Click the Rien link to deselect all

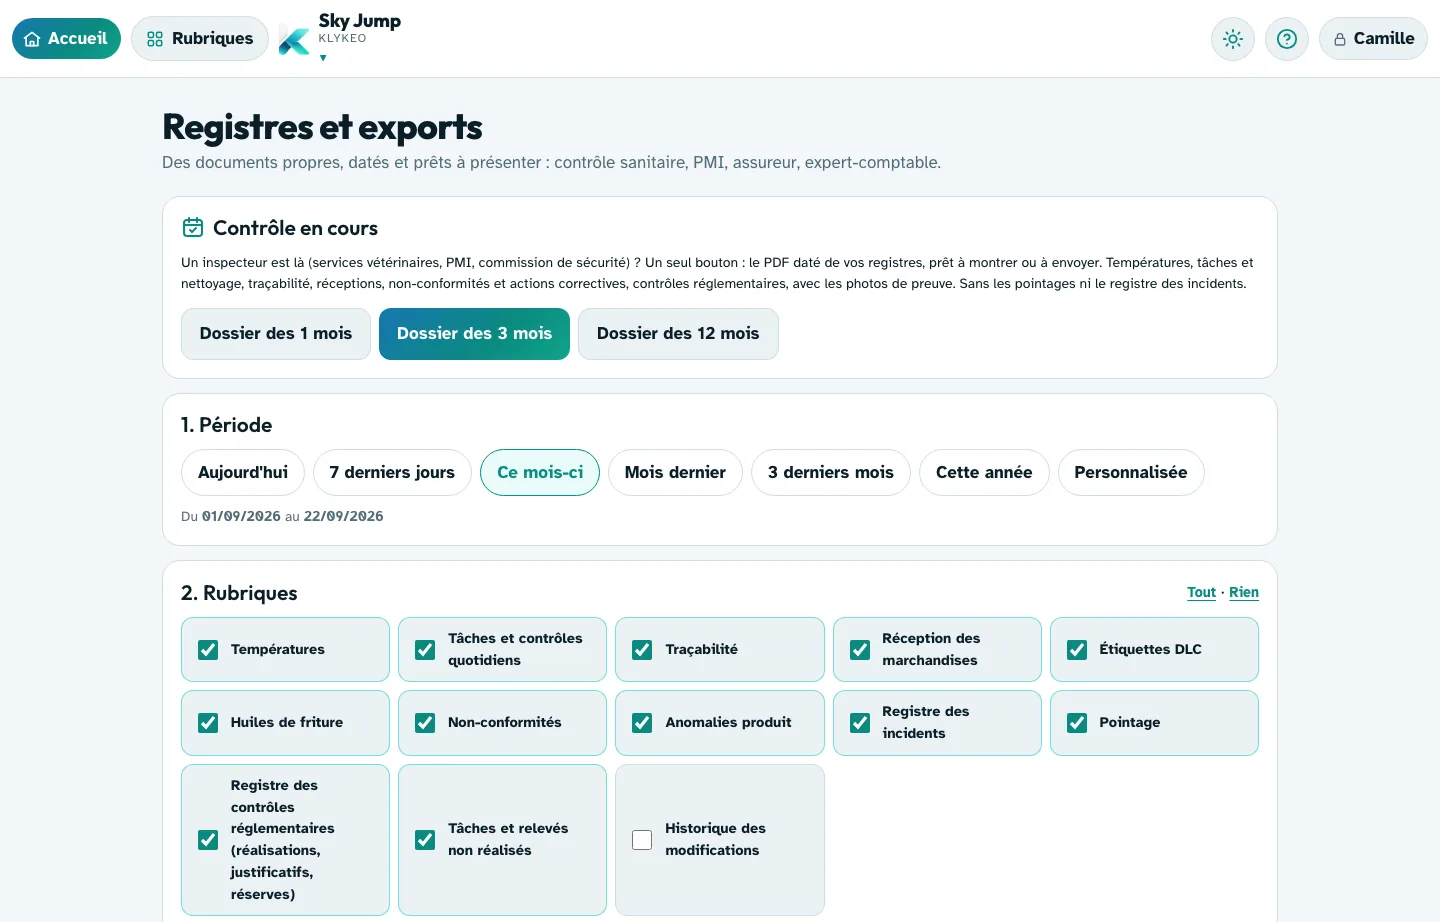(x=1244, y=592)
